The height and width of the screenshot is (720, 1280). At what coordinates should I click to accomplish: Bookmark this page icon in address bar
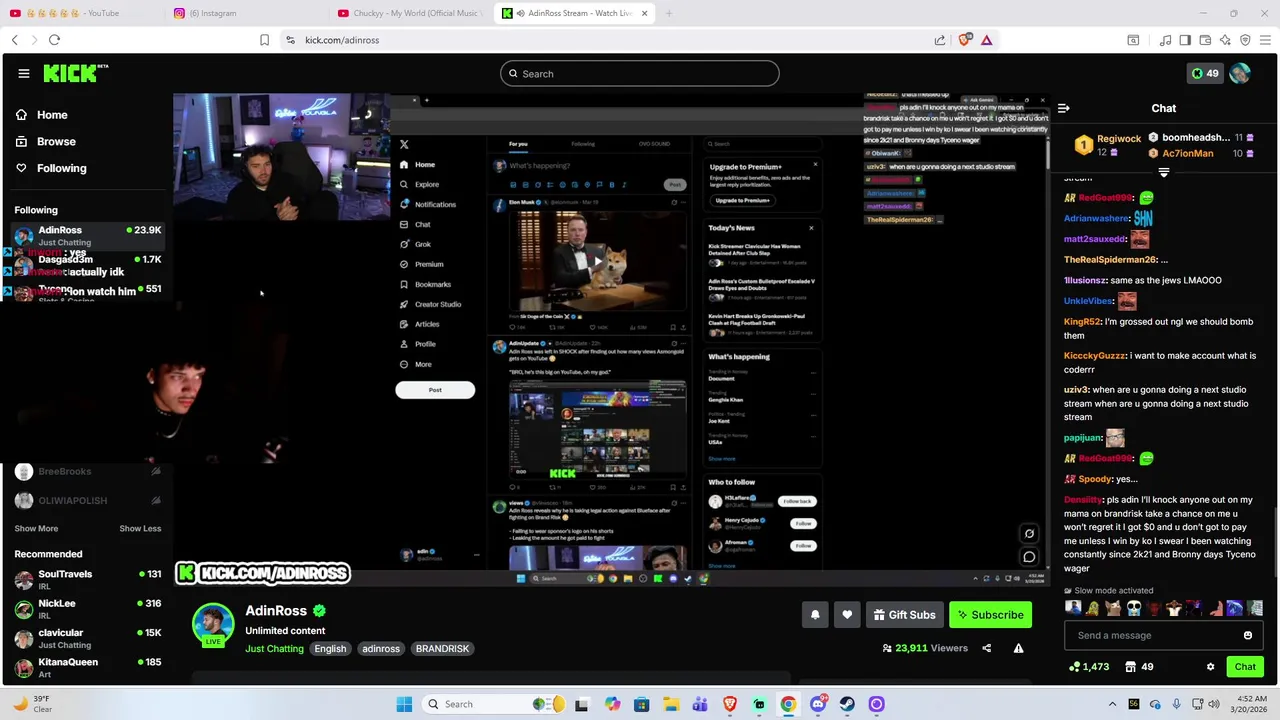click(x=264, y=40)
